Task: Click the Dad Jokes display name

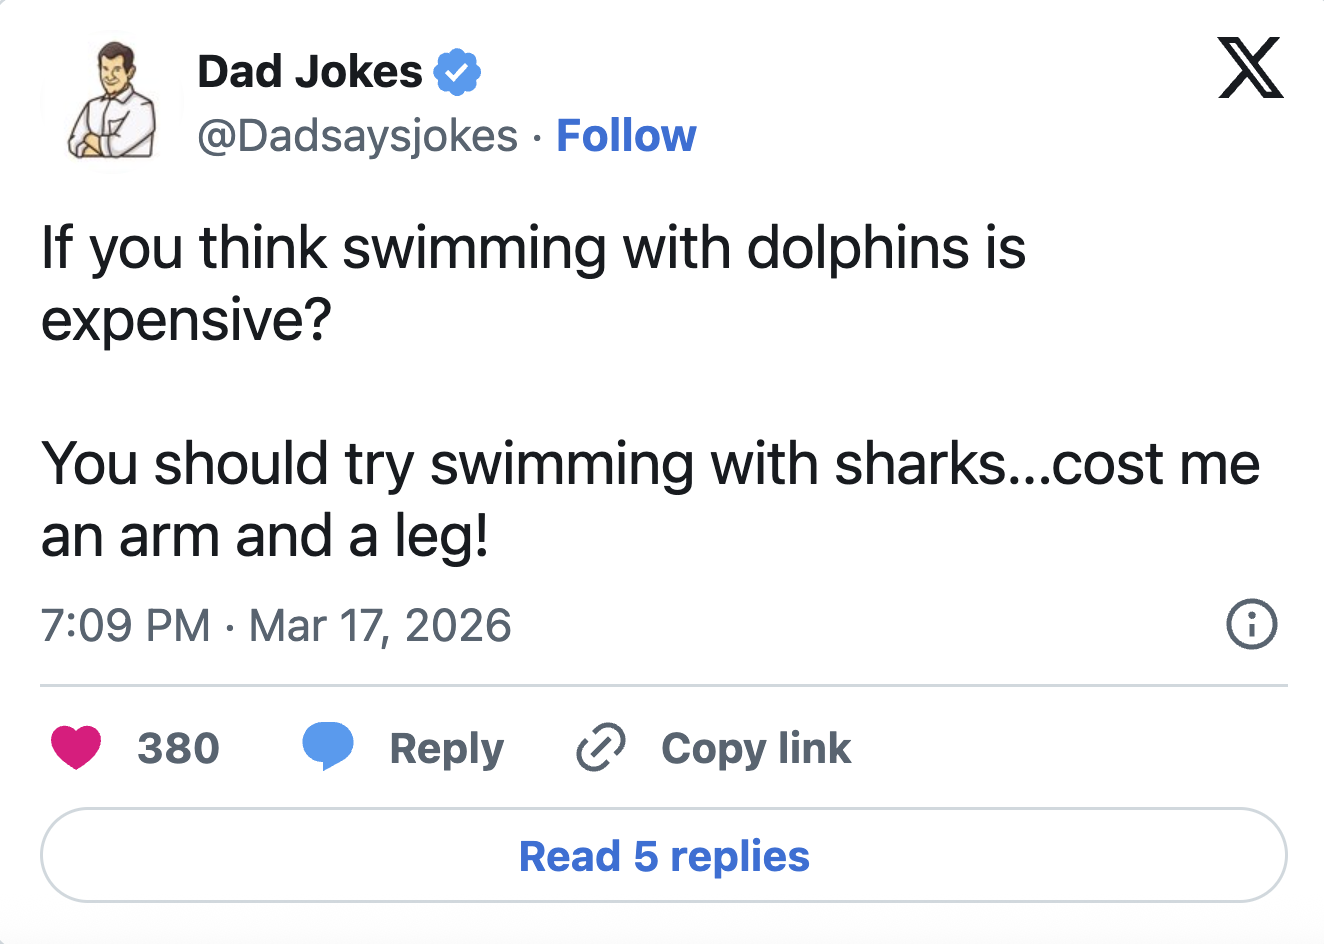Action: (x=310, y=72)
